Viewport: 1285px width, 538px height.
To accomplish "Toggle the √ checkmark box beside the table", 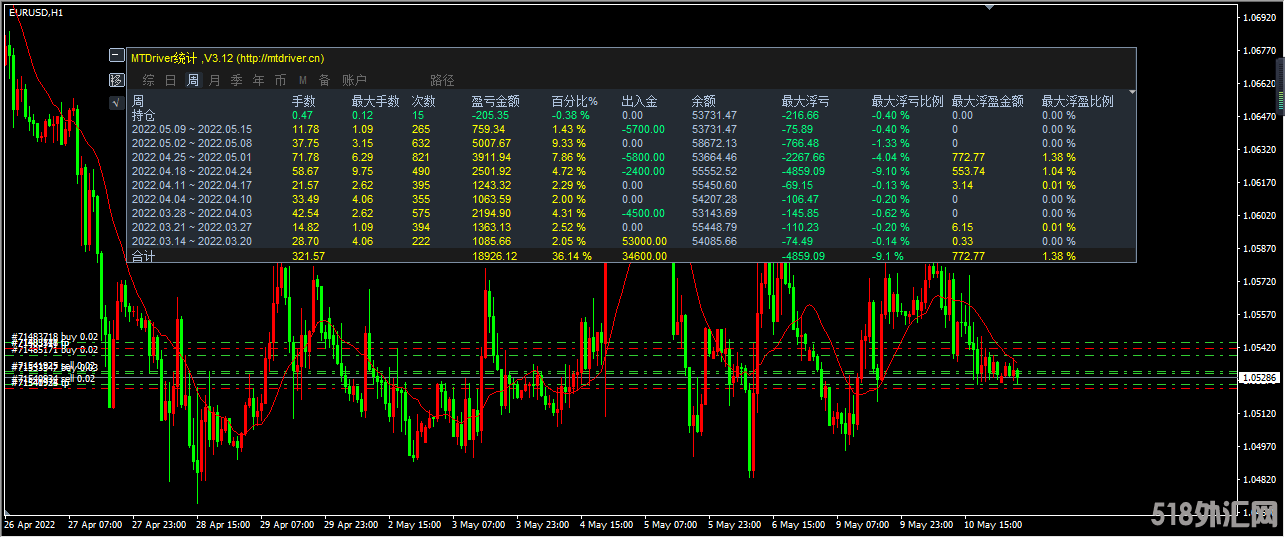I will (x=117, y=102).
